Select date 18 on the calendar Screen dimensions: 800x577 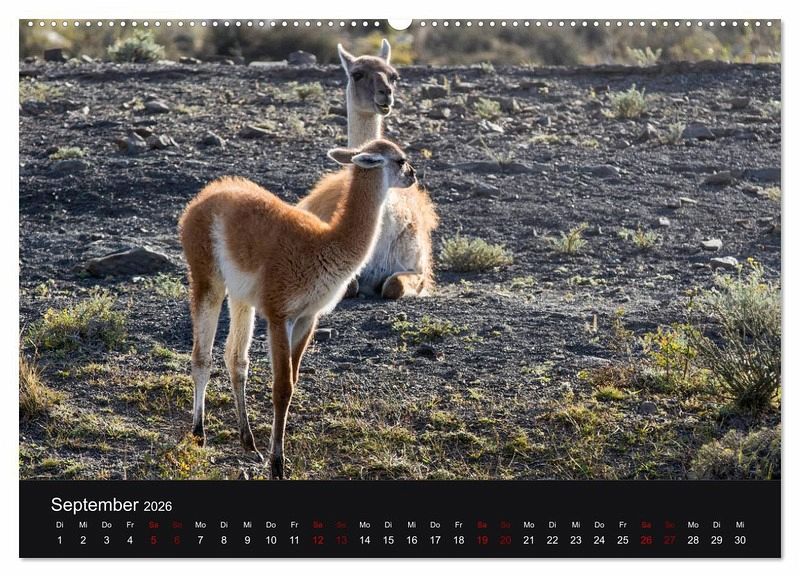(x=458, y=540)
